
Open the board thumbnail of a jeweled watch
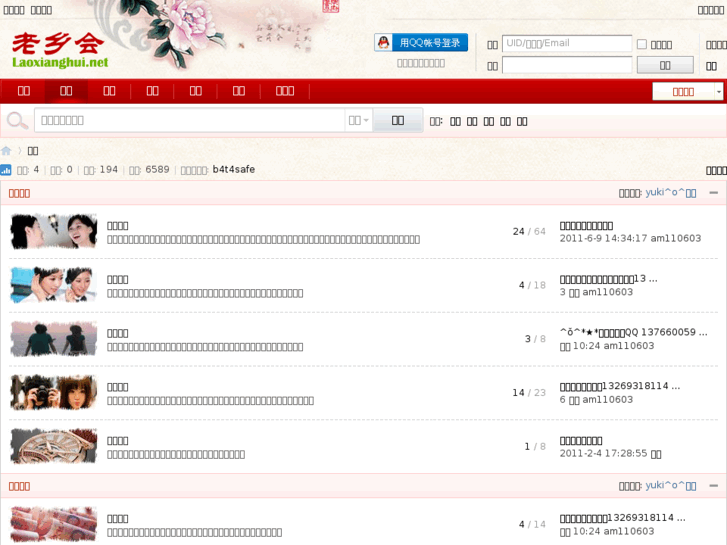54,446
